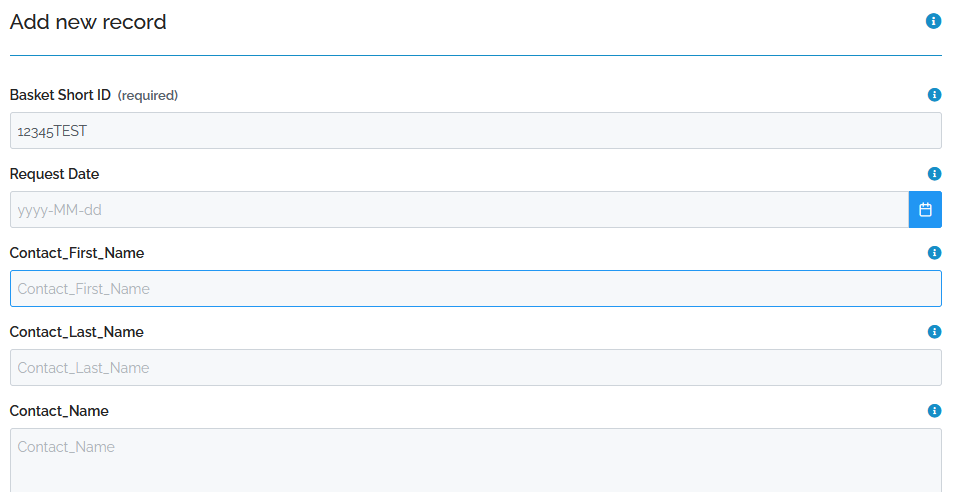View help info for Contact_Last_Name

coord(935,332)
